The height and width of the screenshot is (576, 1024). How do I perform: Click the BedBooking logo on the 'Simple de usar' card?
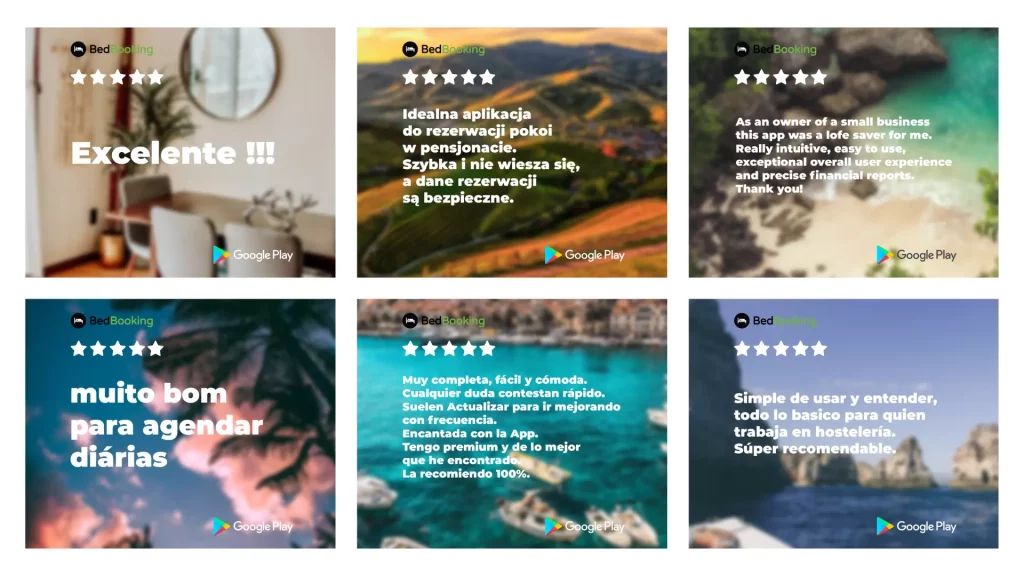click(775, 321)
